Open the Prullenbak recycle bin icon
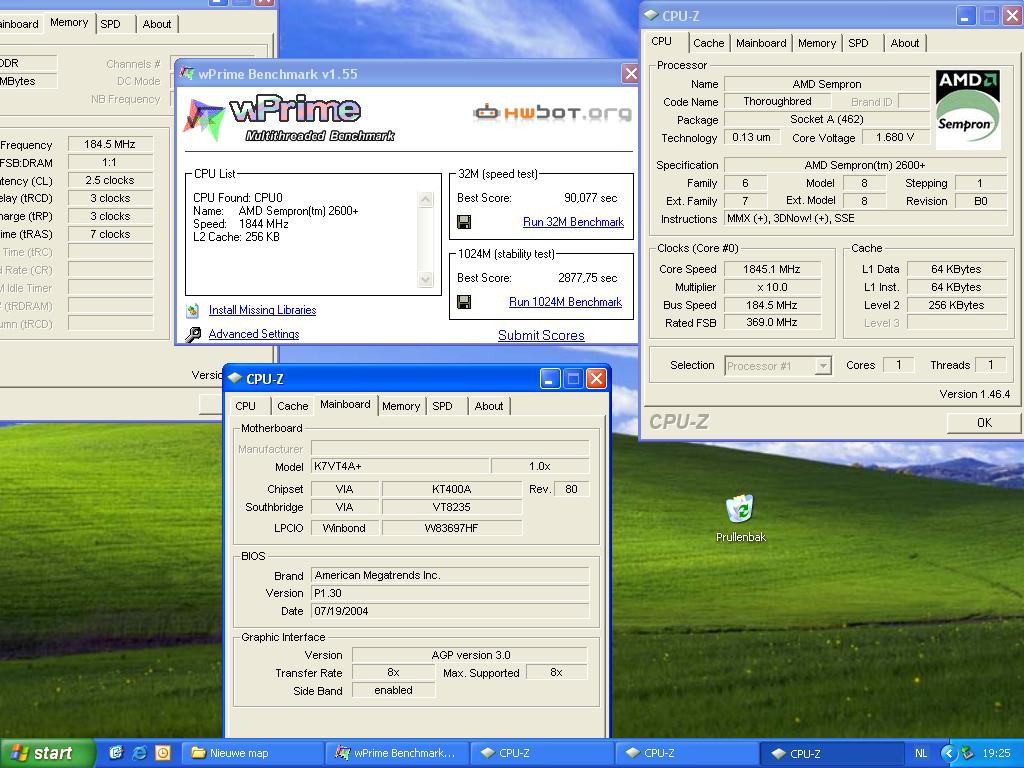The image size is (1024, 768). 740,509
